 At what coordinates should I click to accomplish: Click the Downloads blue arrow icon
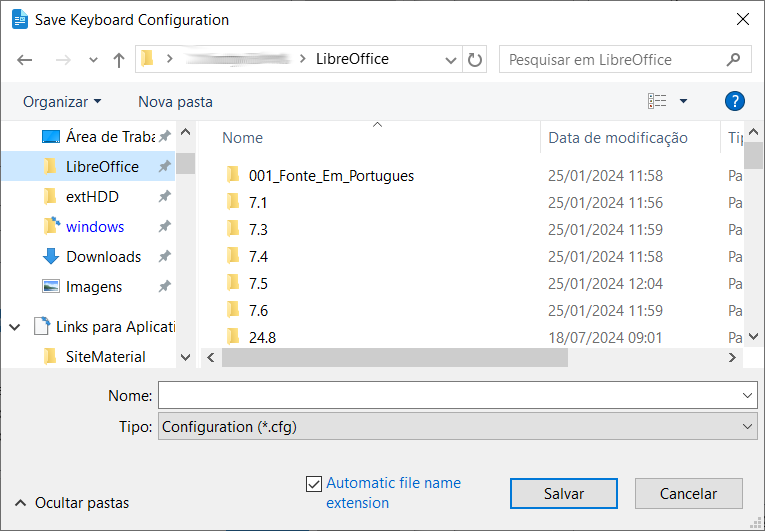pyautogui.click(x=51, y=256)
